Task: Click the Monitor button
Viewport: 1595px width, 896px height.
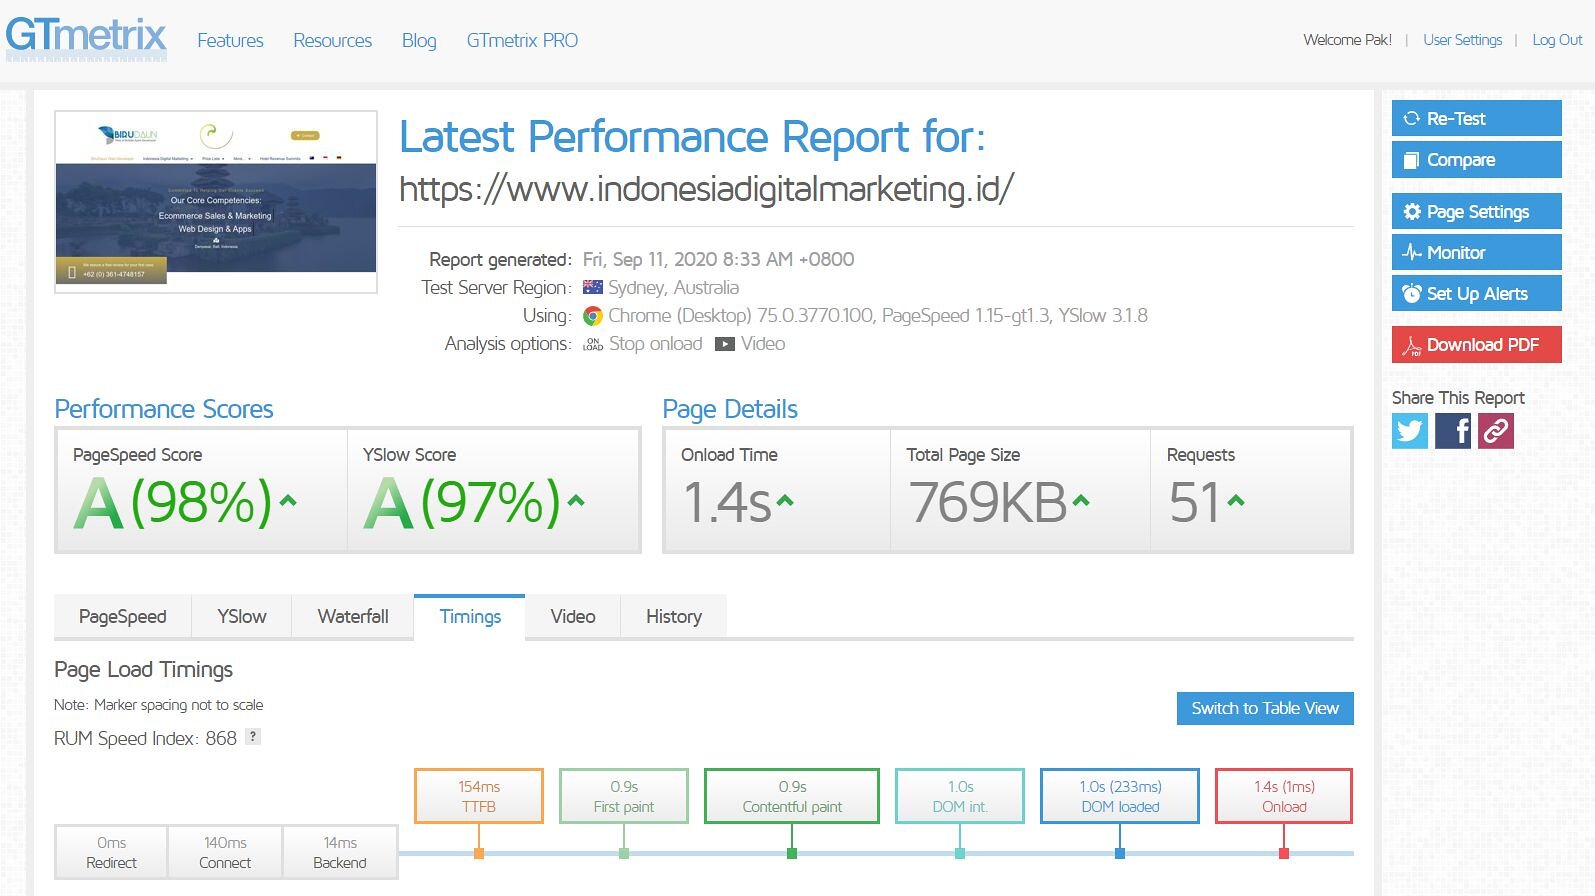Action: (x=1476, y=252)
